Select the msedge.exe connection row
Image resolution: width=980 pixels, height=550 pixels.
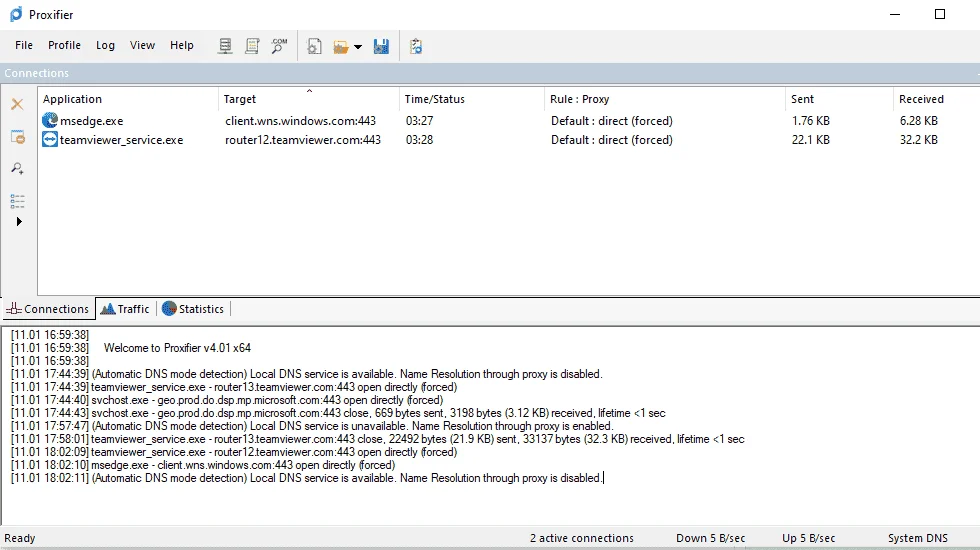[x=509, y=121]
